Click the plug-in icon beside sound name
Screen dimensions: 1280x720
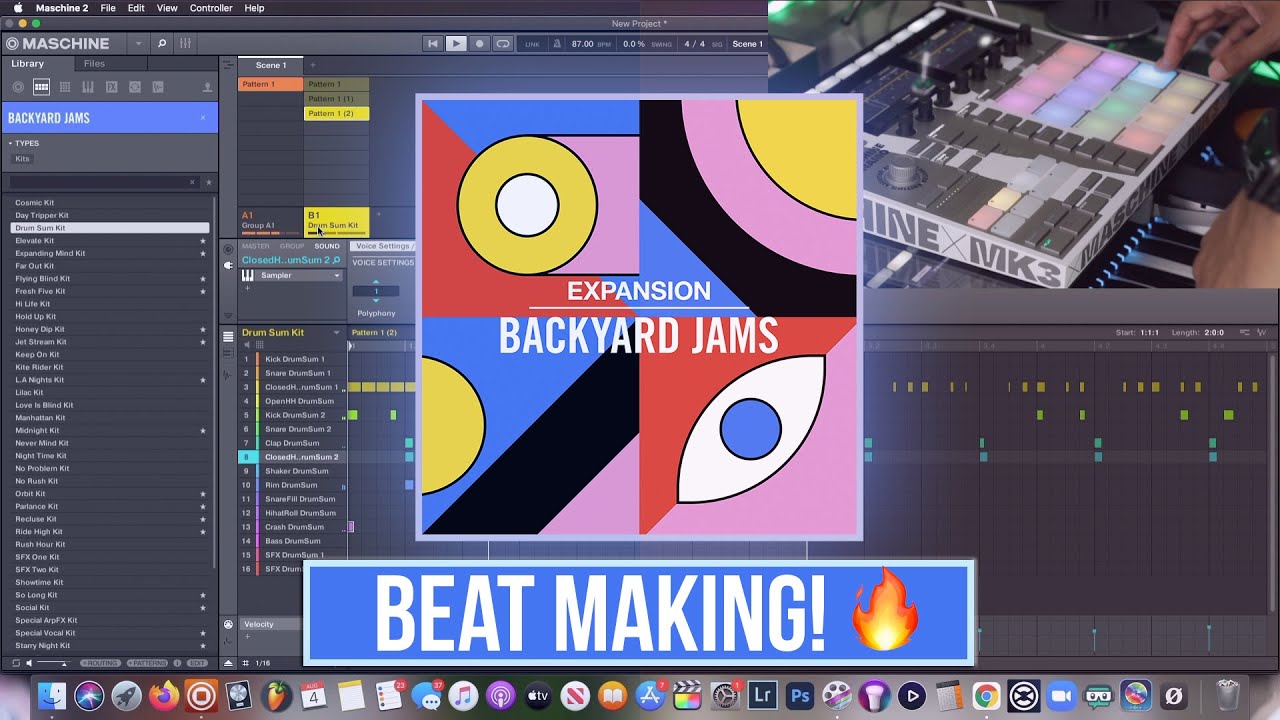(228, 265)
